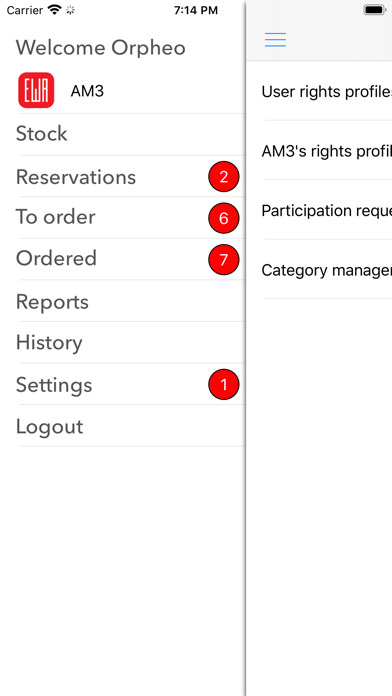The width and height of the screenshot is (392, 696).
Task: Tap the Settings badge showing 1
Action: tap(224, 384)
